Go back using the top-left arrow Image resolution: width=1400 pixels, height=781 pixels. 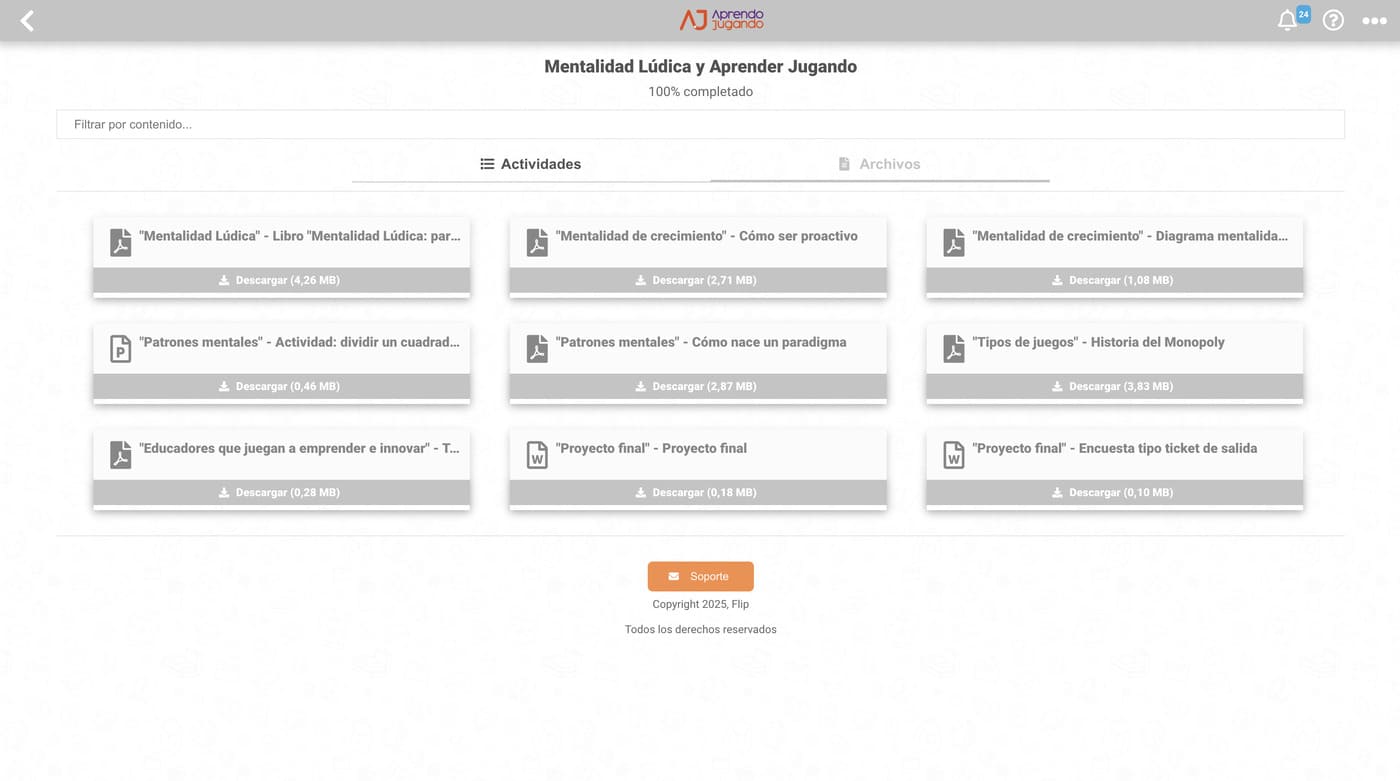(27, 20)
